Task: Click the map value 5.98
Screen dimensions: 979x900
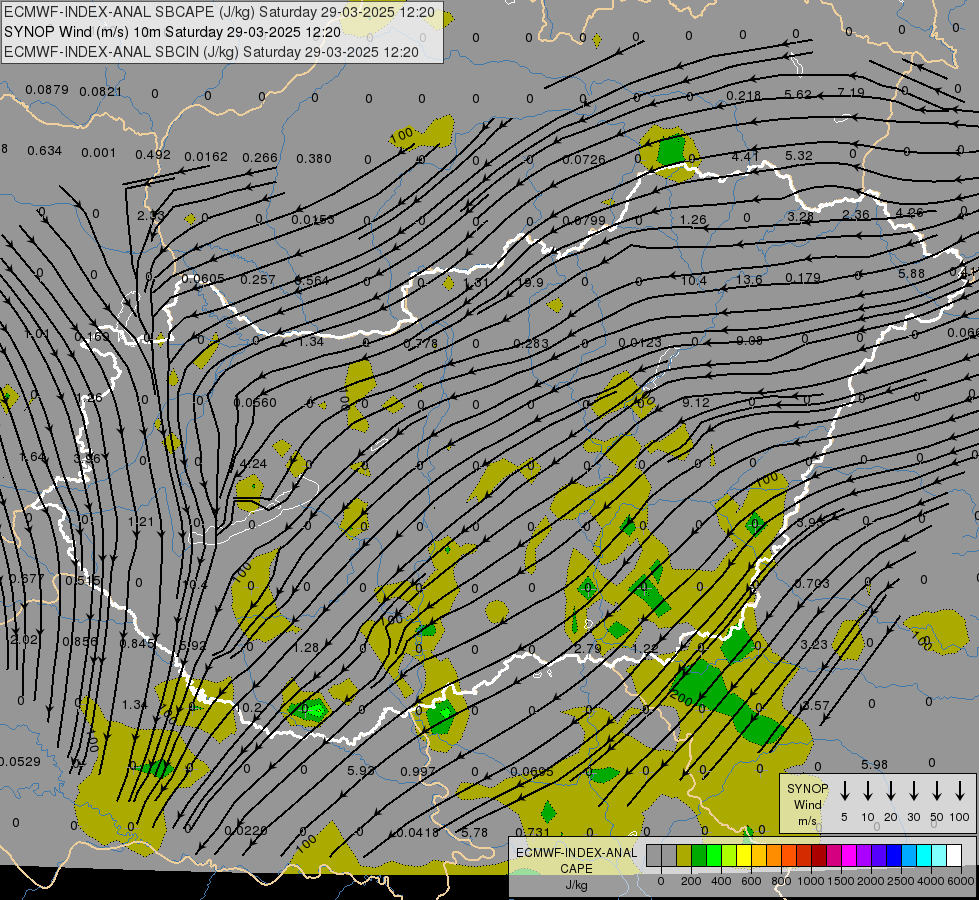Action: [x=874, y=764]
